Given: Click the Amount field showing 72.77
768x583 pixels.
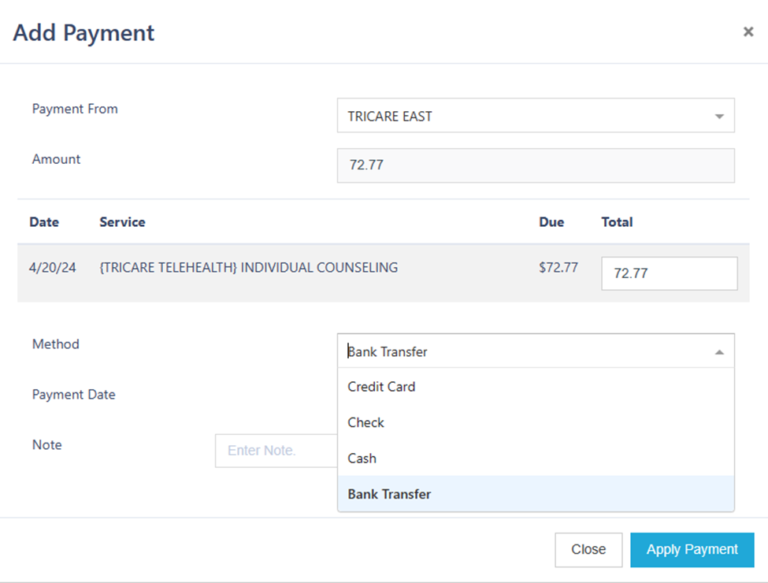Looking at the screenshot, I should (x=535, y=166).
